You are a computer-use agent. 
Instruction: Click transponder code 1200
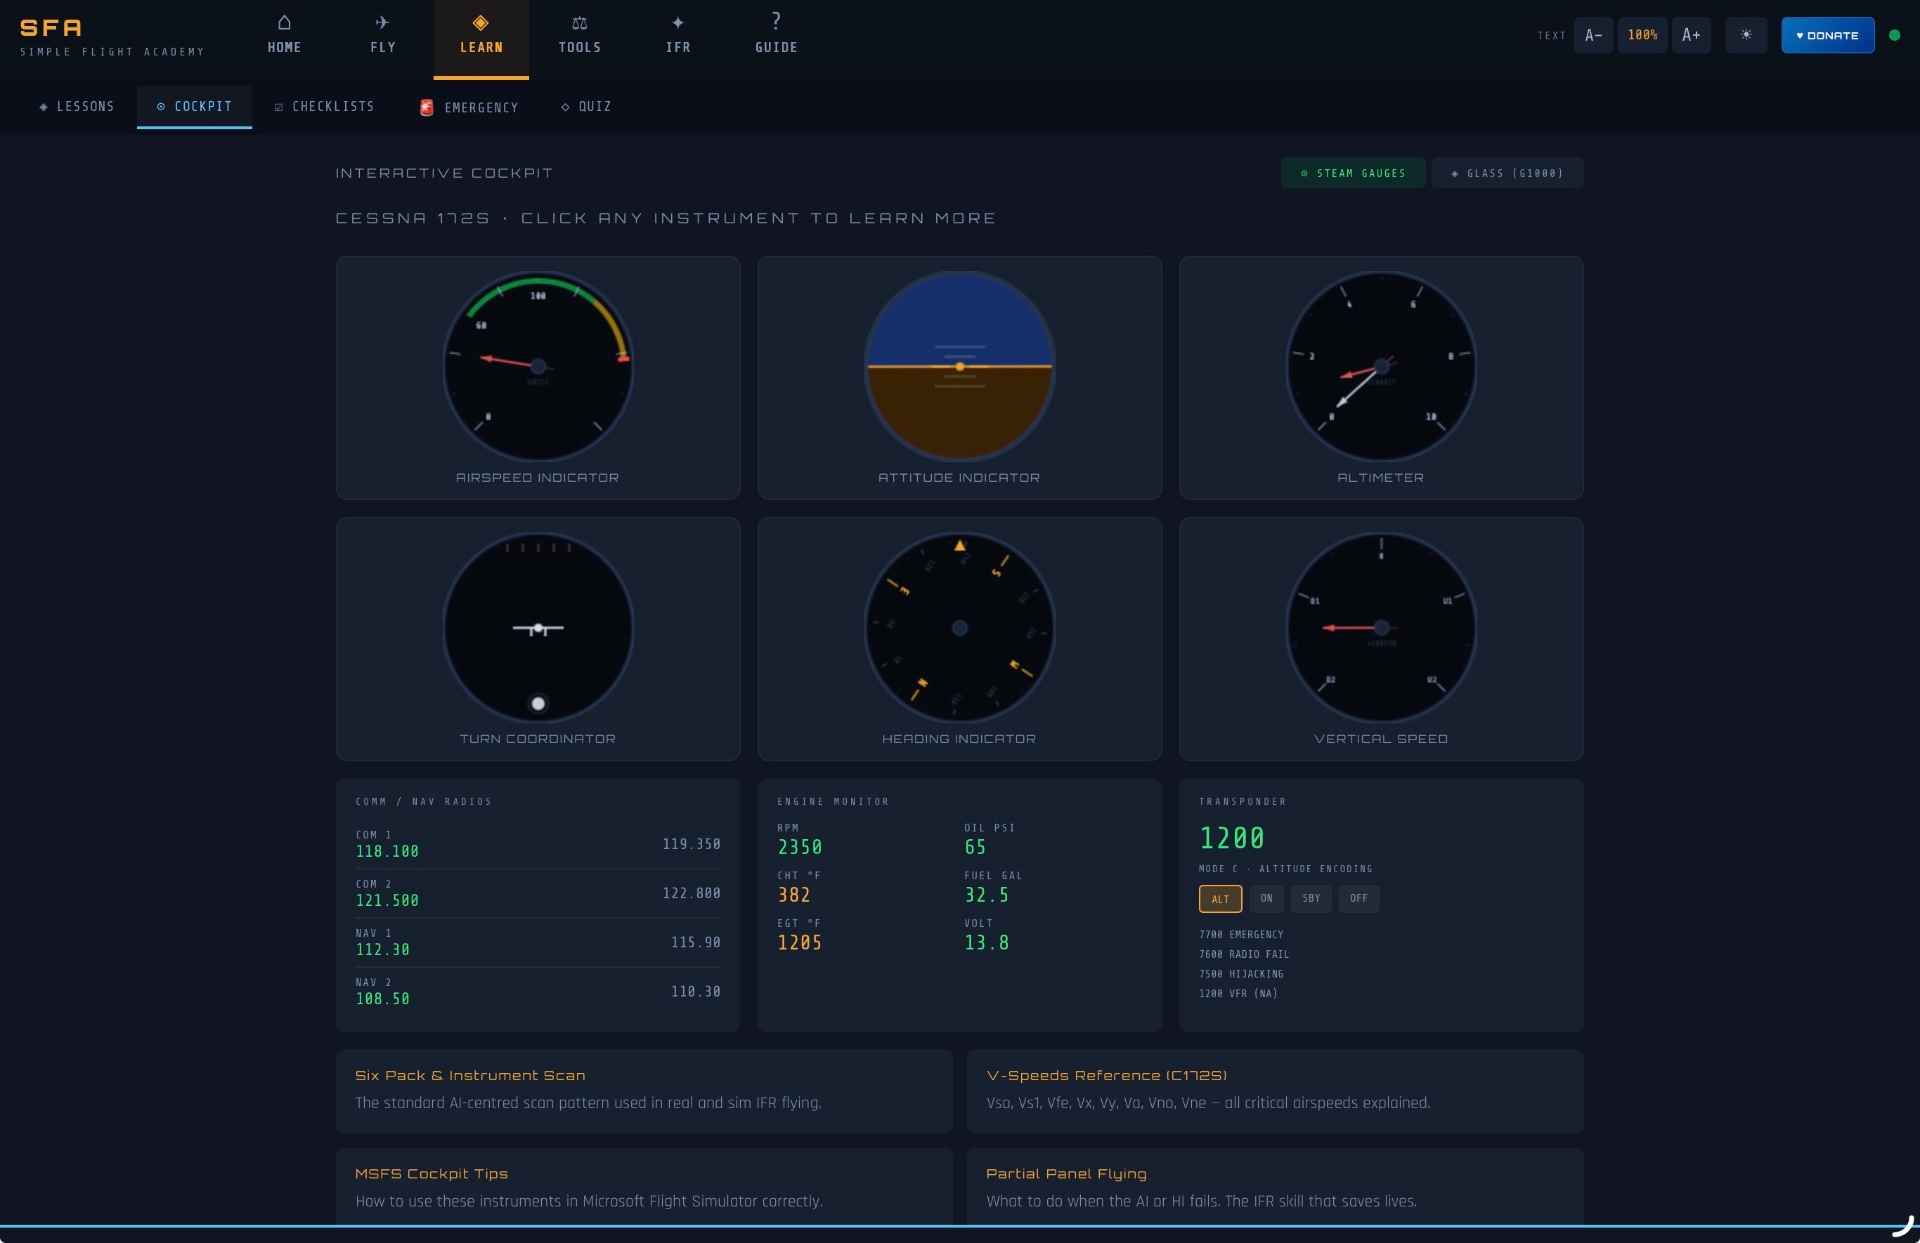(x=1232, y=837)
